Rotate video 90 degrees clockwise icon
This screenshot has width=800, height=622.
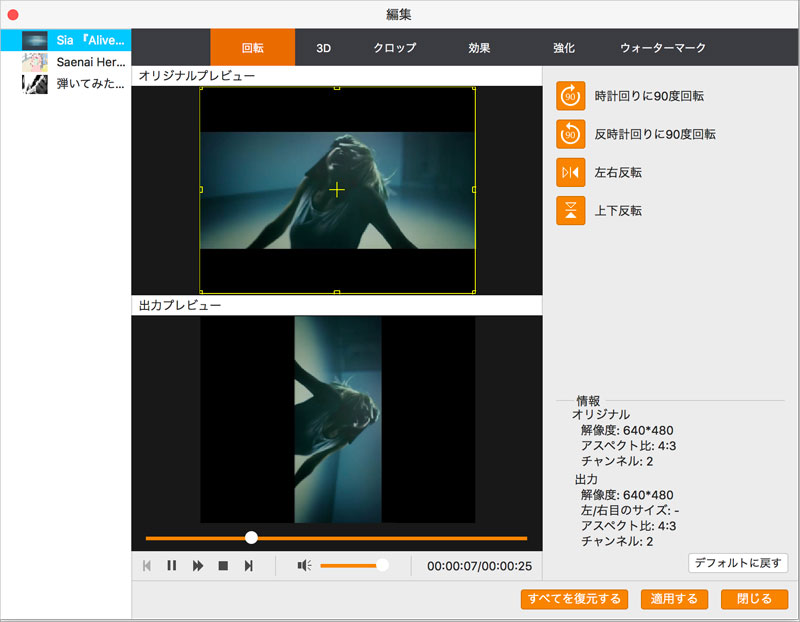point(570,96)
